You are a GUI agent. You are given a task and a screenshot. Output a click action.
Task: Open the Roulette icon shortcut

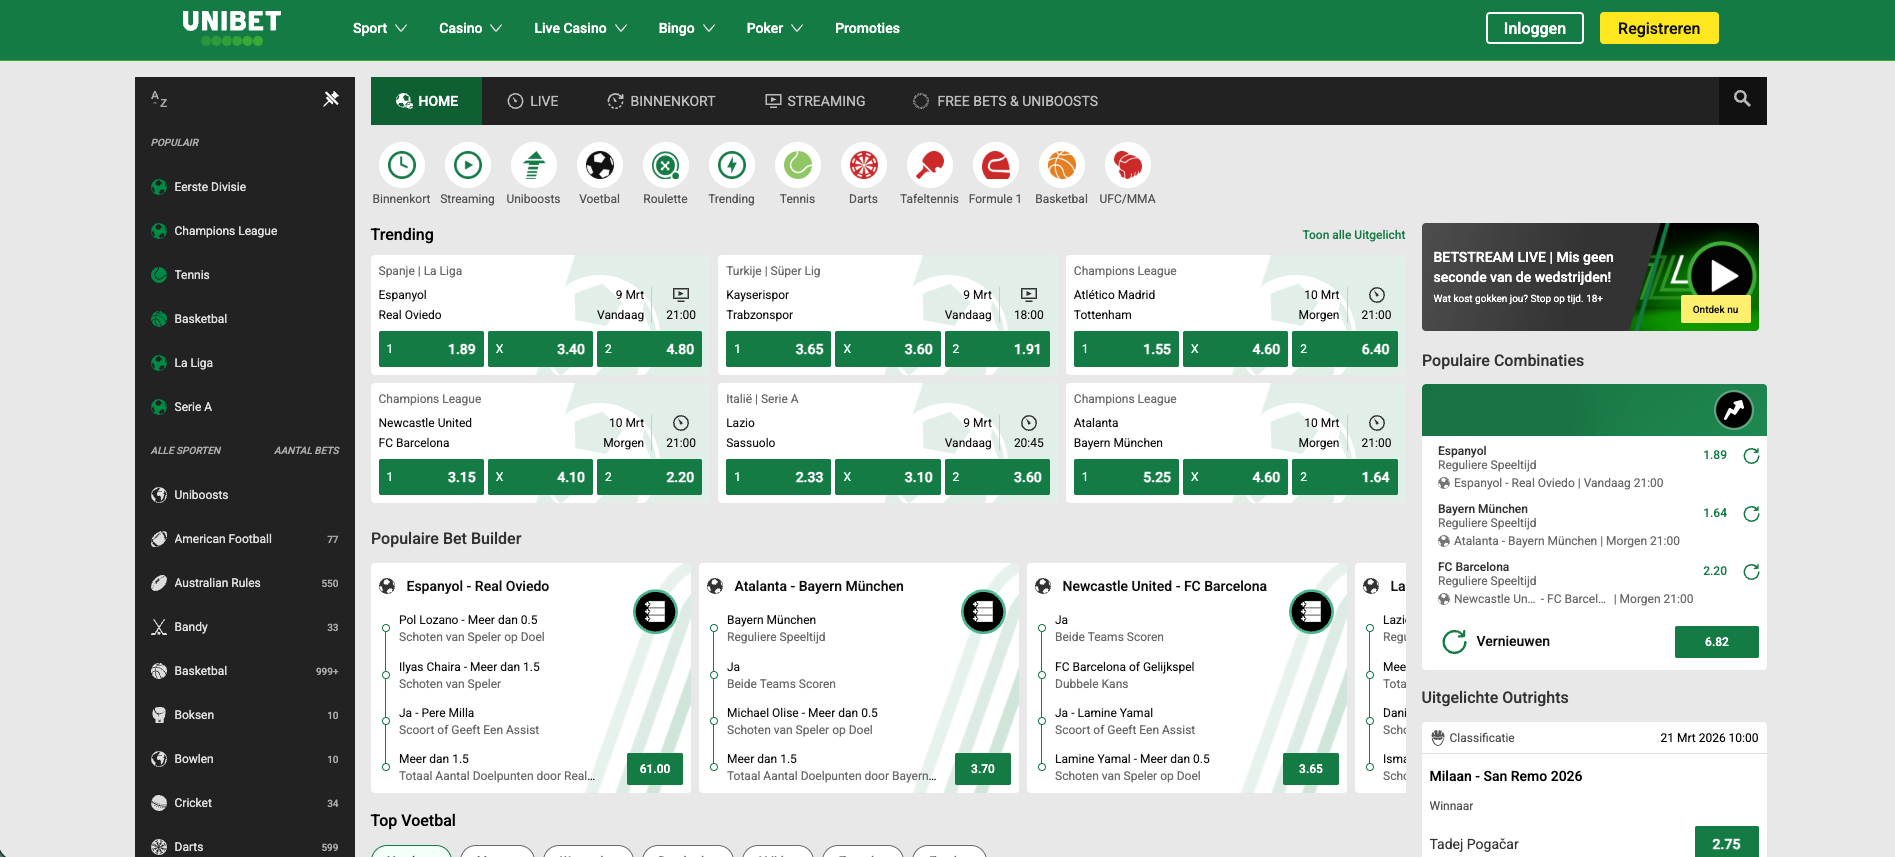tap(665, 165)
